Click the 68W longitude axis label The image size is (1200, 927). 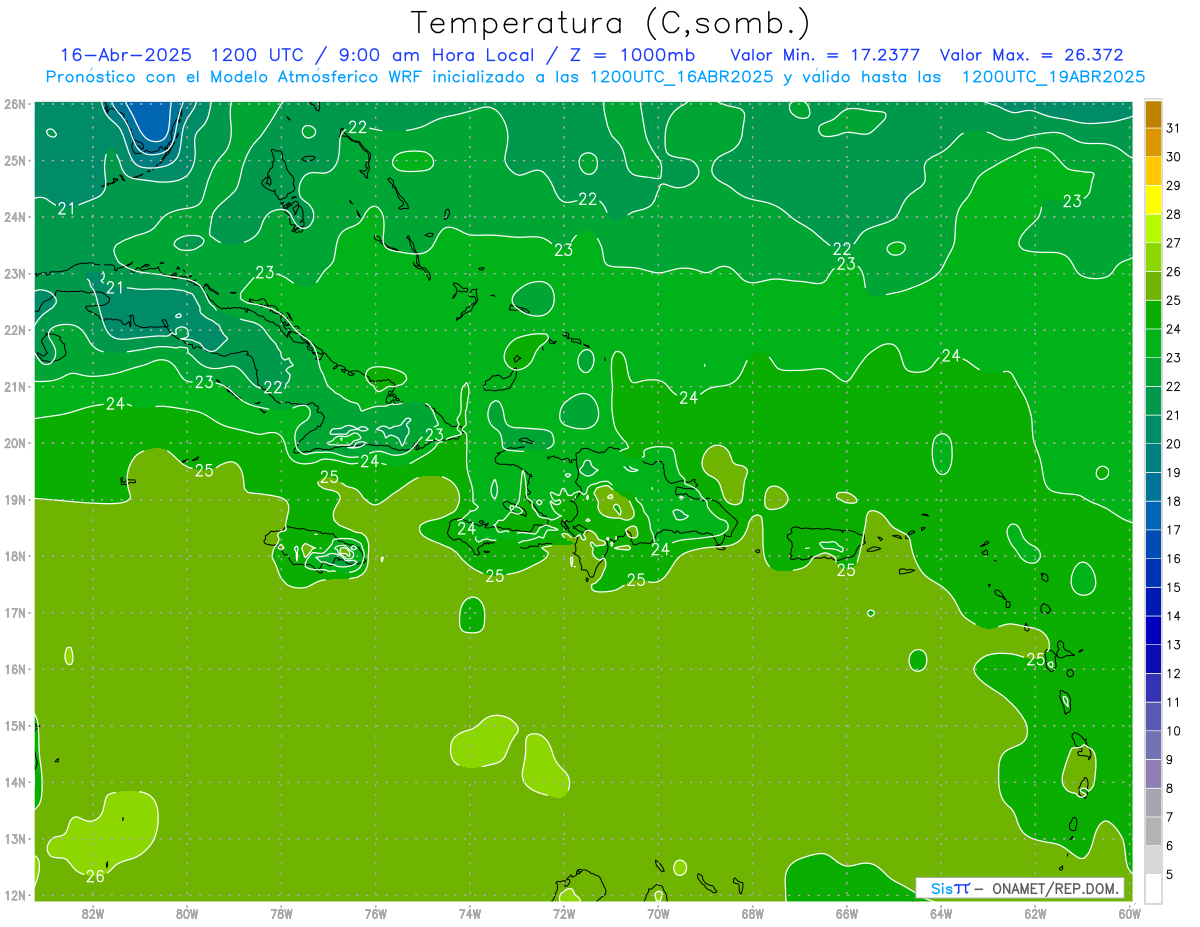pyautogui.click(x=753, y=913)
